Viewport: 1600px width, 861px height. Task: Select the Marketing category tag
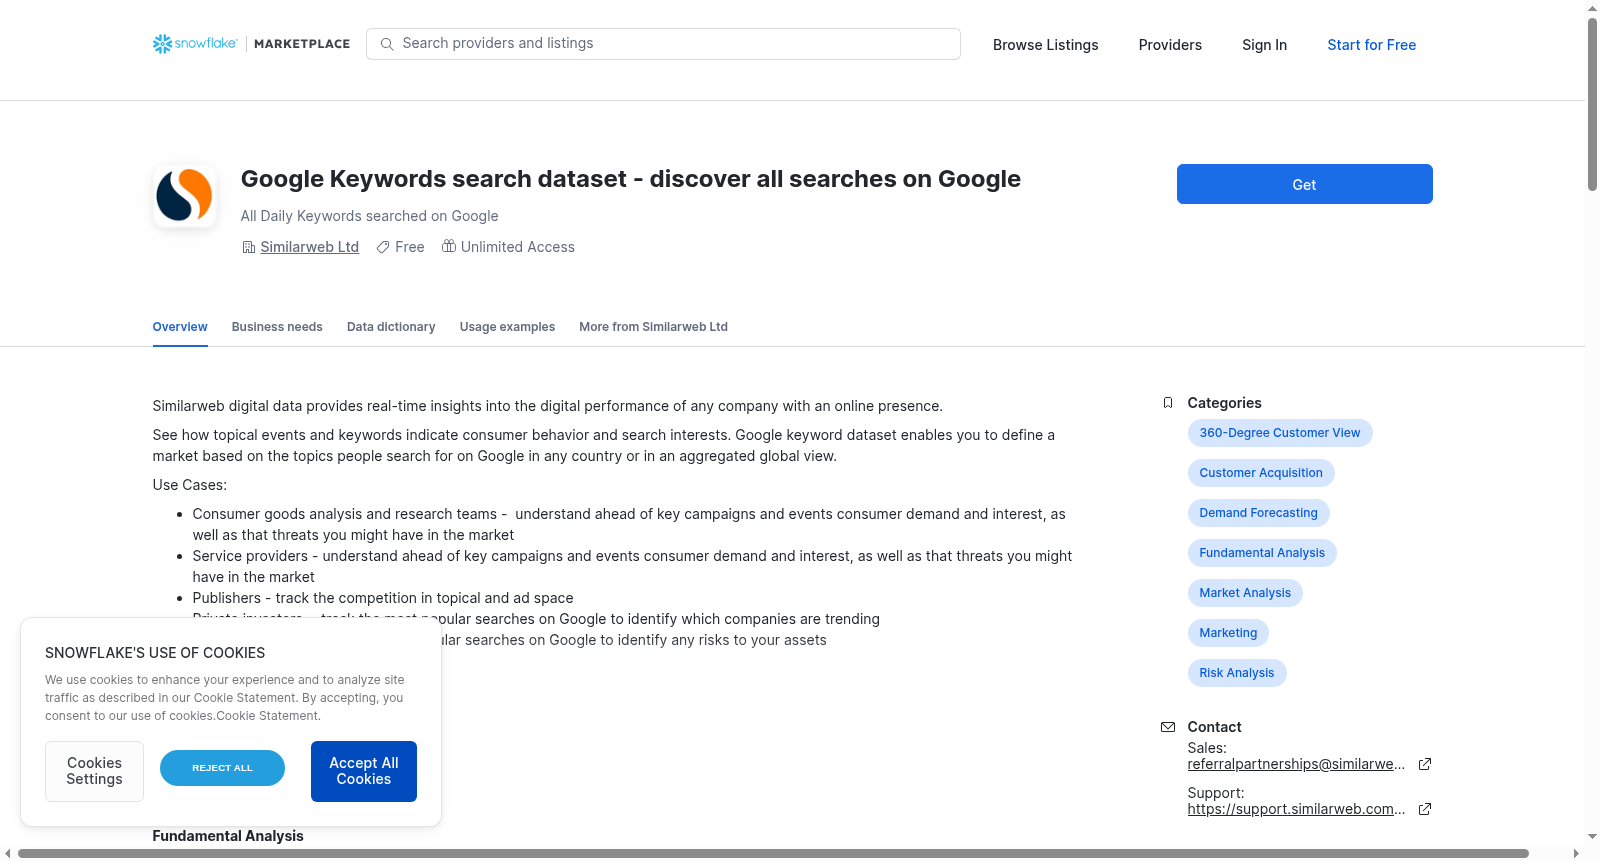pyautogui.click(x=1228, y=633)
